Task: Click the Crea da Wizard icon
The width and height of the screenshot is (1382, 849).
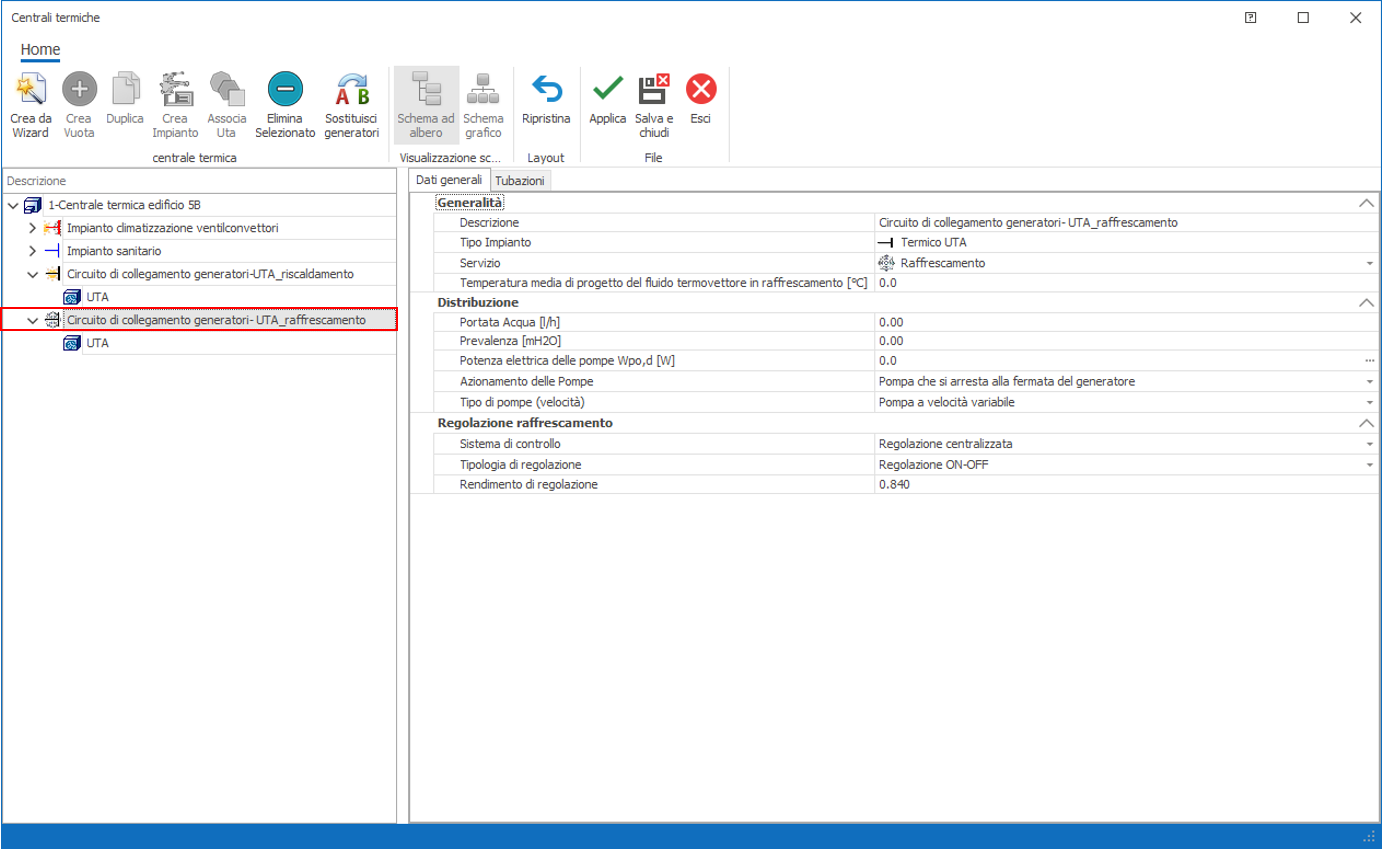Action: 30,91
